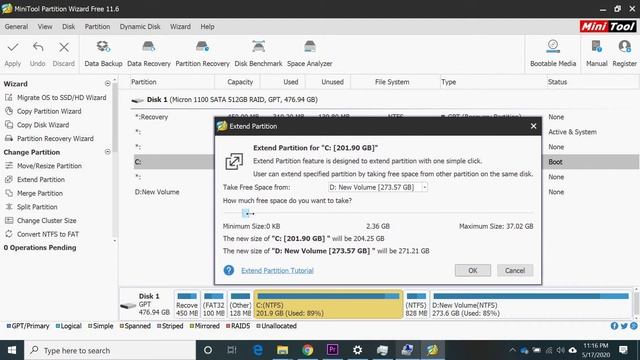Click in Type here to search box

click(x=110, y=350)
